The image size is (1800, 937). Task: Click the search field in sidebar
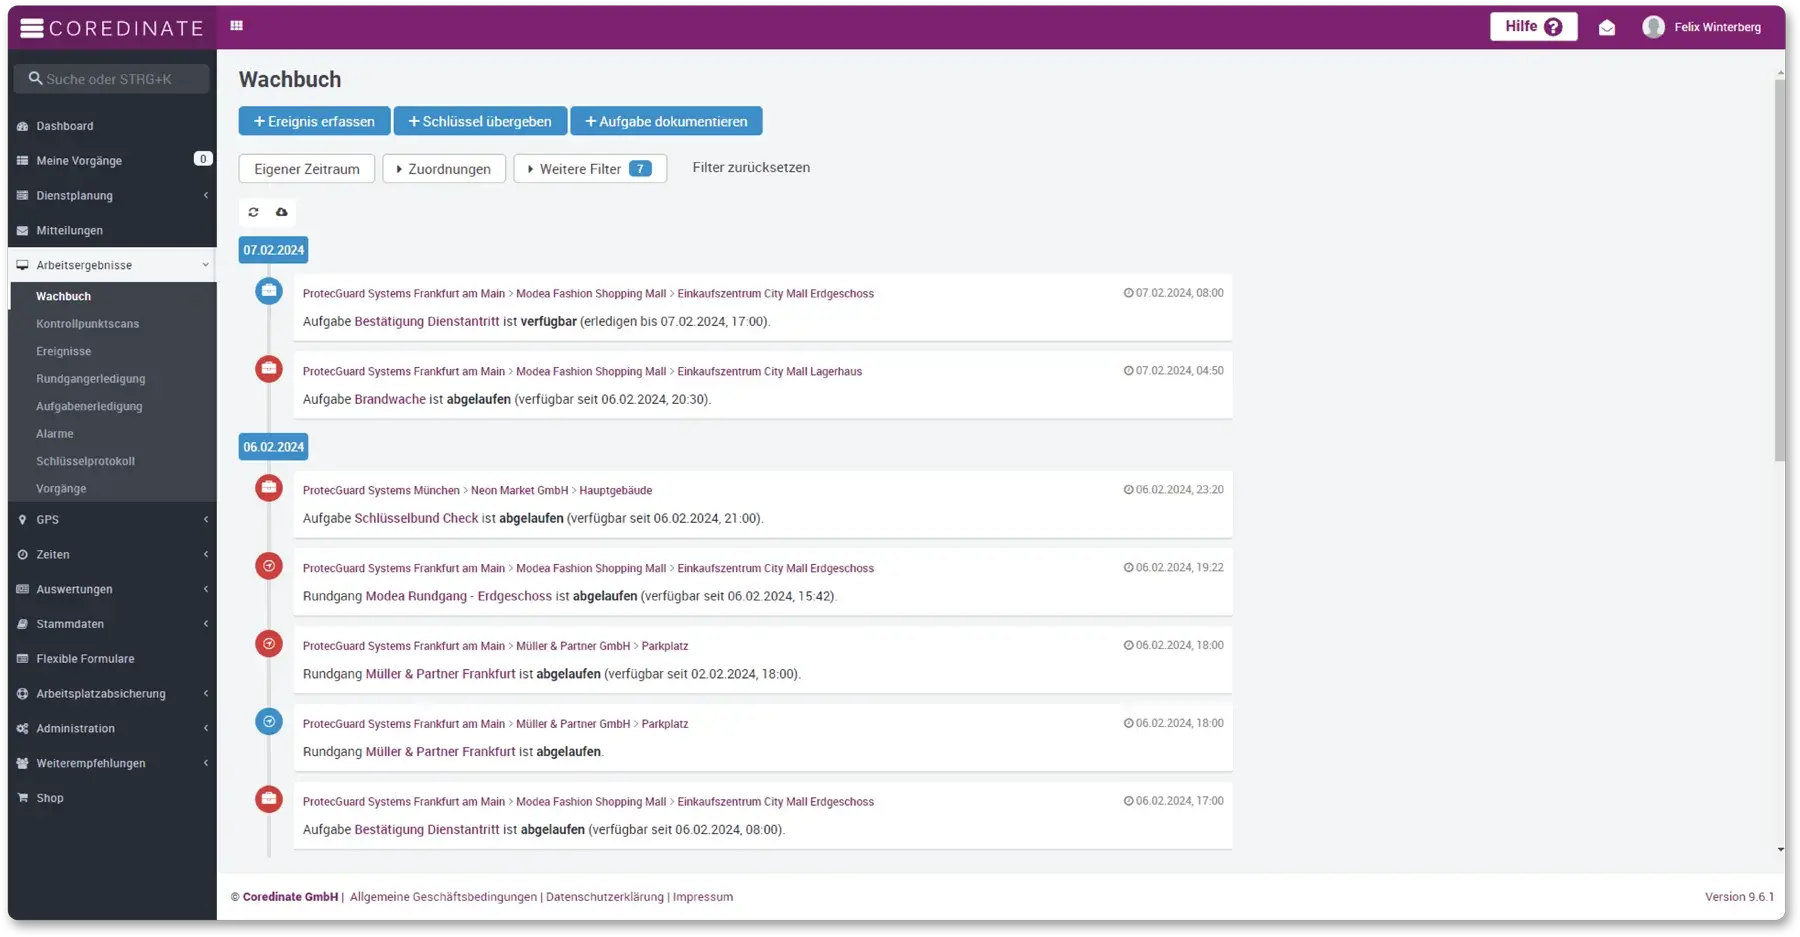112,79
